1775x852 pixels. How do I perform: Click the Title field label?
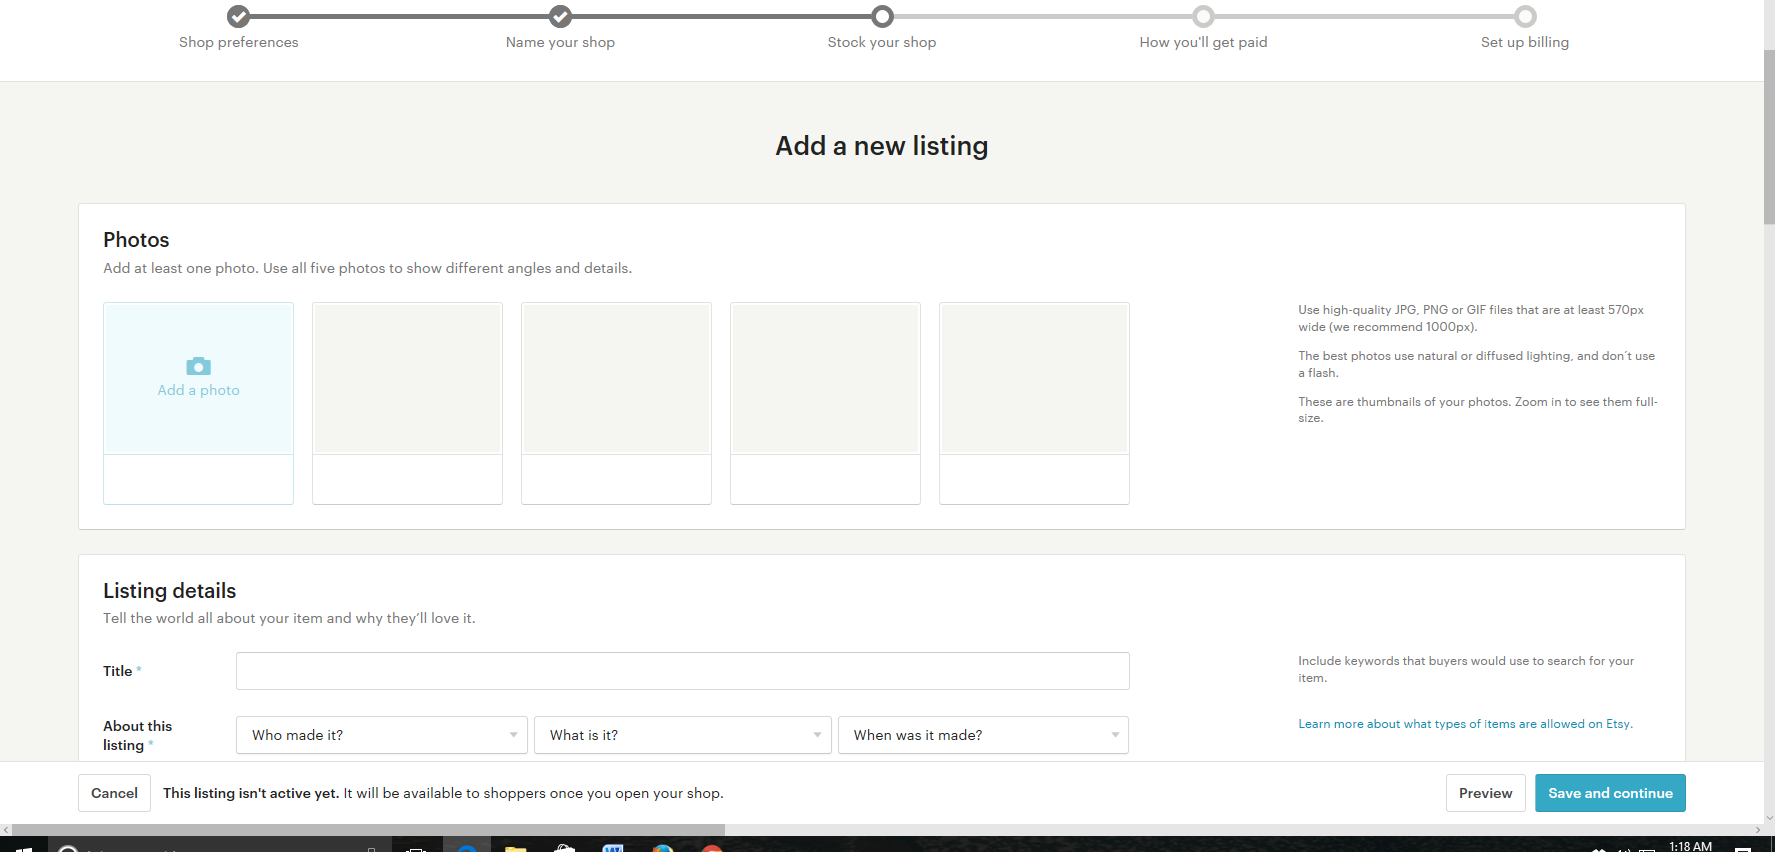click(x=118, y=671)
